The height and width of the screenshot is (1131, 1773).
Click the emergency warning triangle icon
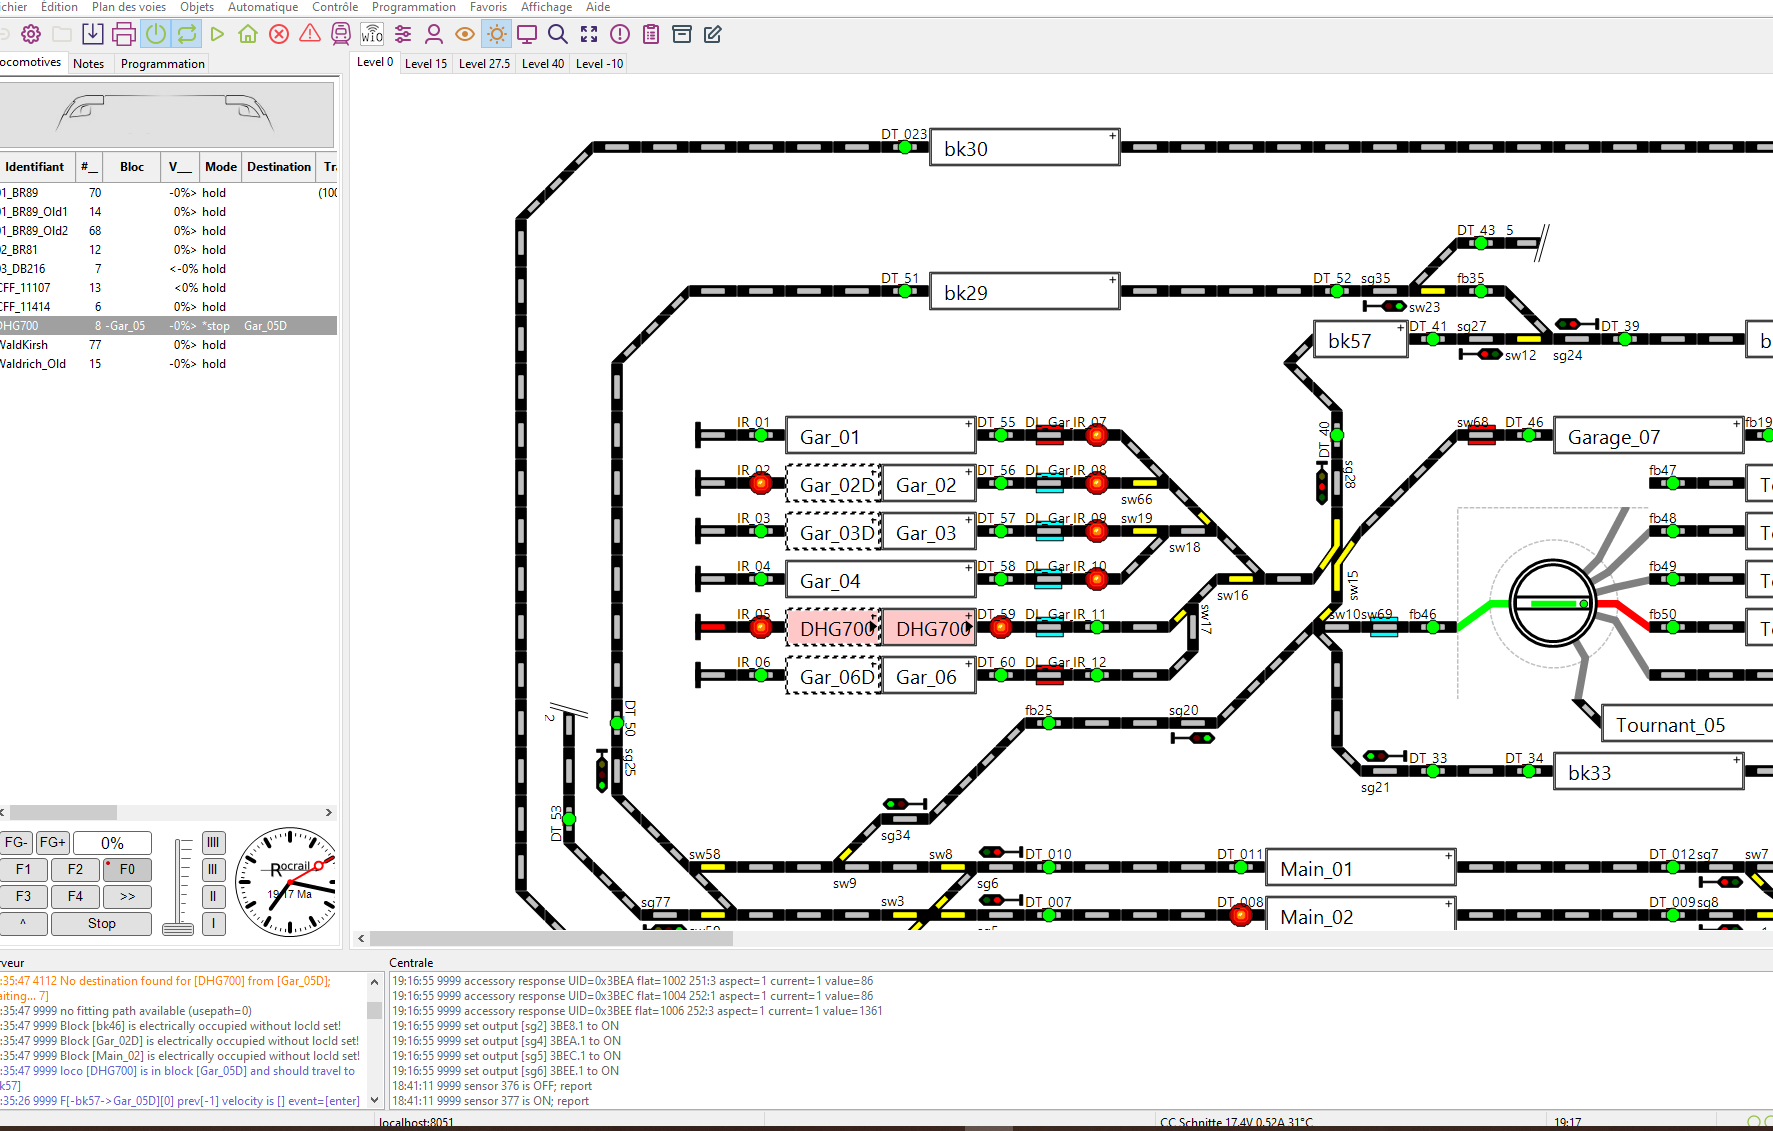(310, 34)
